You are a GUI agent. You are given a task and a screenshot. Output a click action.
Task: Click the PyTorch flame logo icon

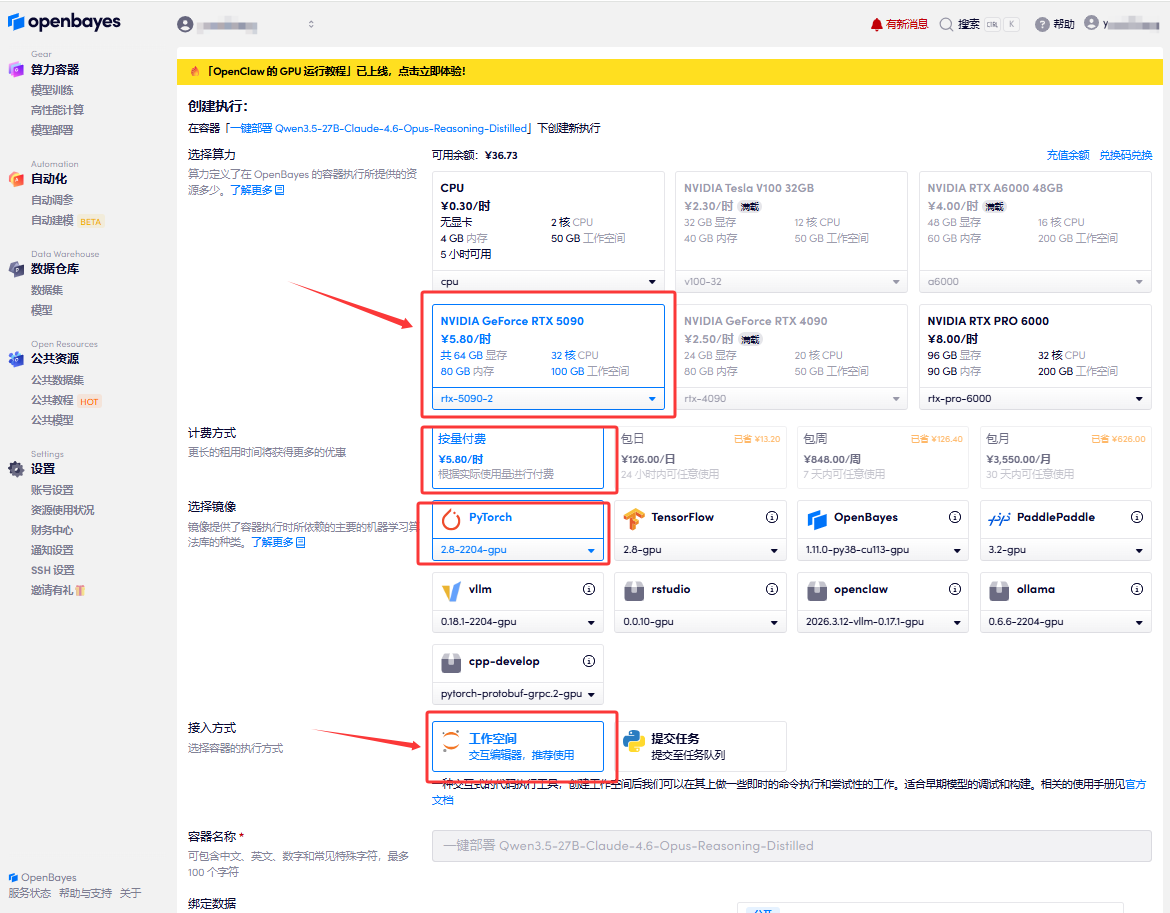(x=451, y=519)
